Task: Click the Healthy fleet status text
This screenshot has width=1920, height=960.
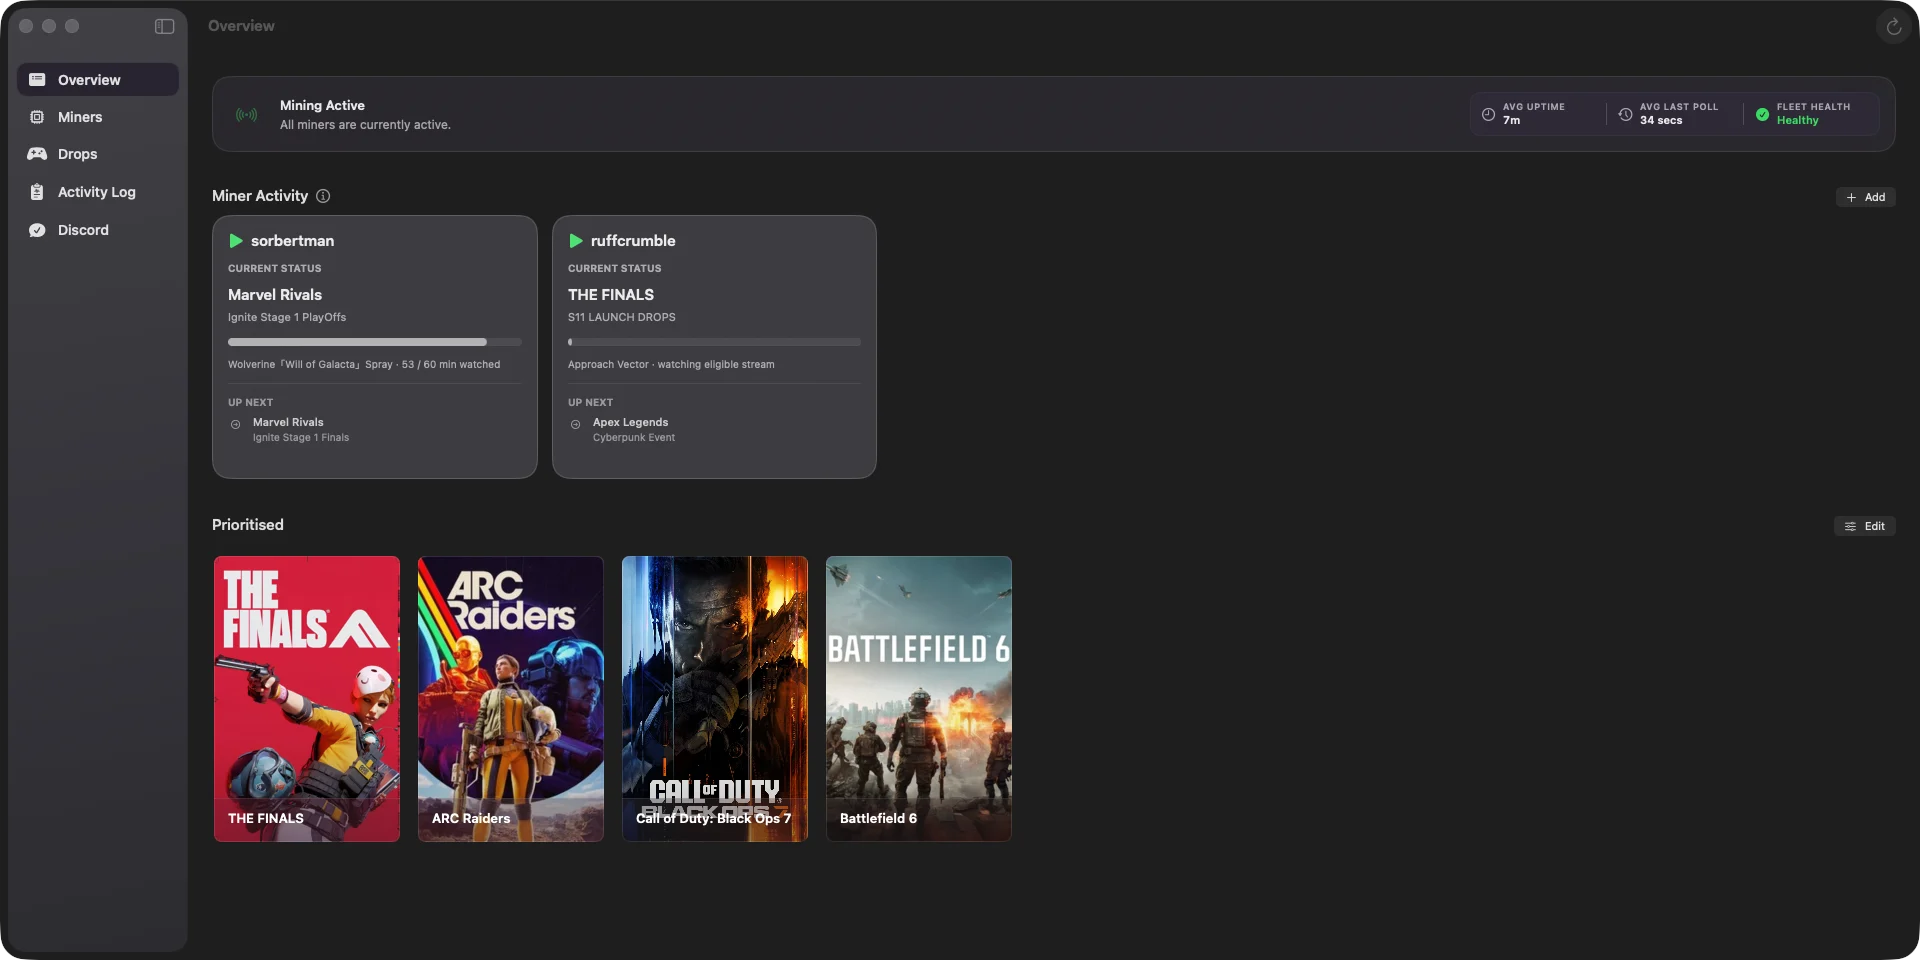Action: pos(1797,121)
